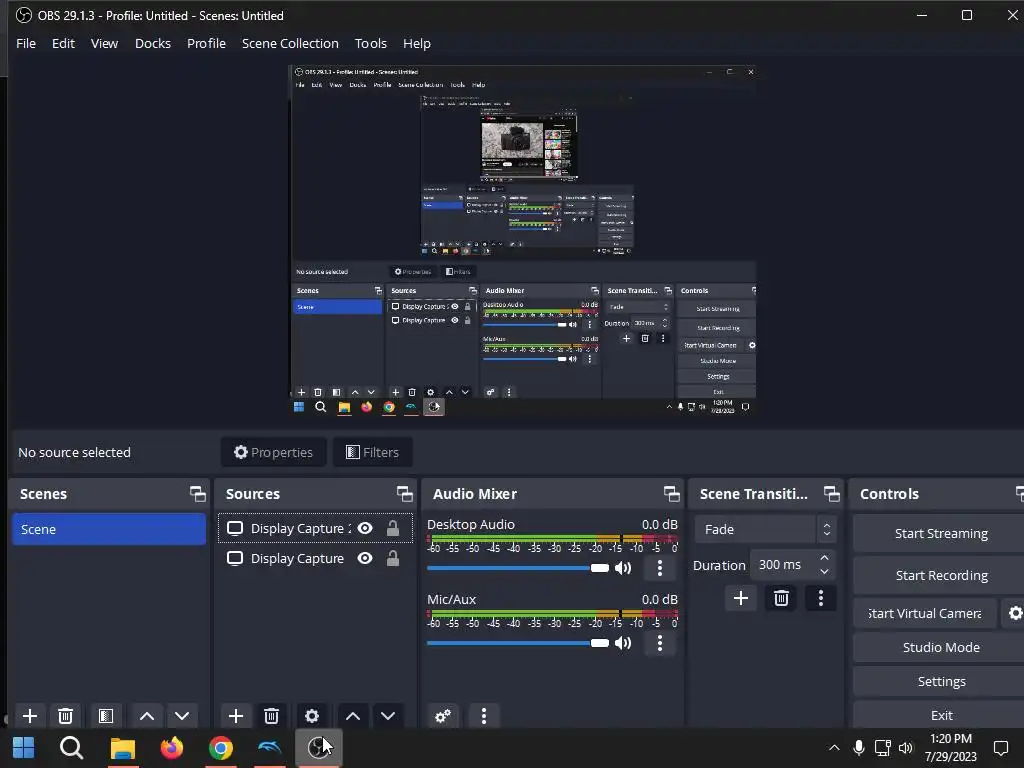Click the Exit button in Controls
Screen dimensions: 1024x768
(940, 715)
